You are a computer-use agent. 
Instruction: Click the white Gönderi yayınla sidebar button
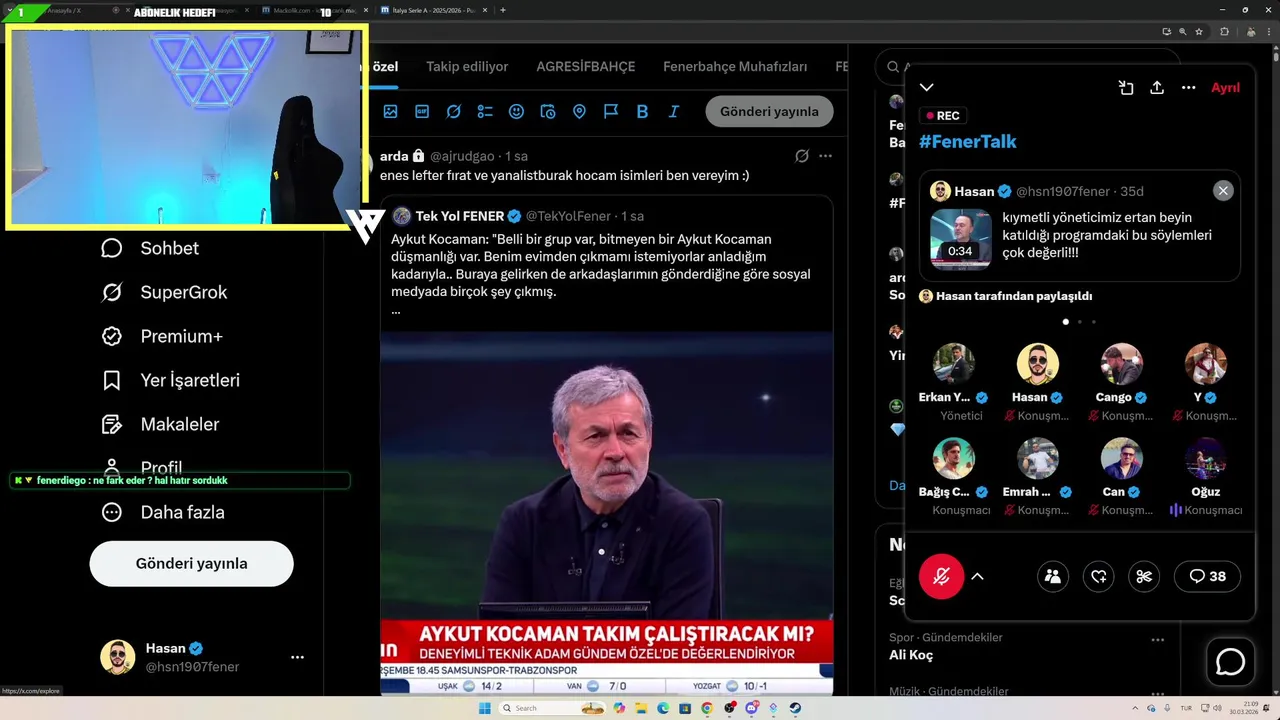(x=191, y=563)
